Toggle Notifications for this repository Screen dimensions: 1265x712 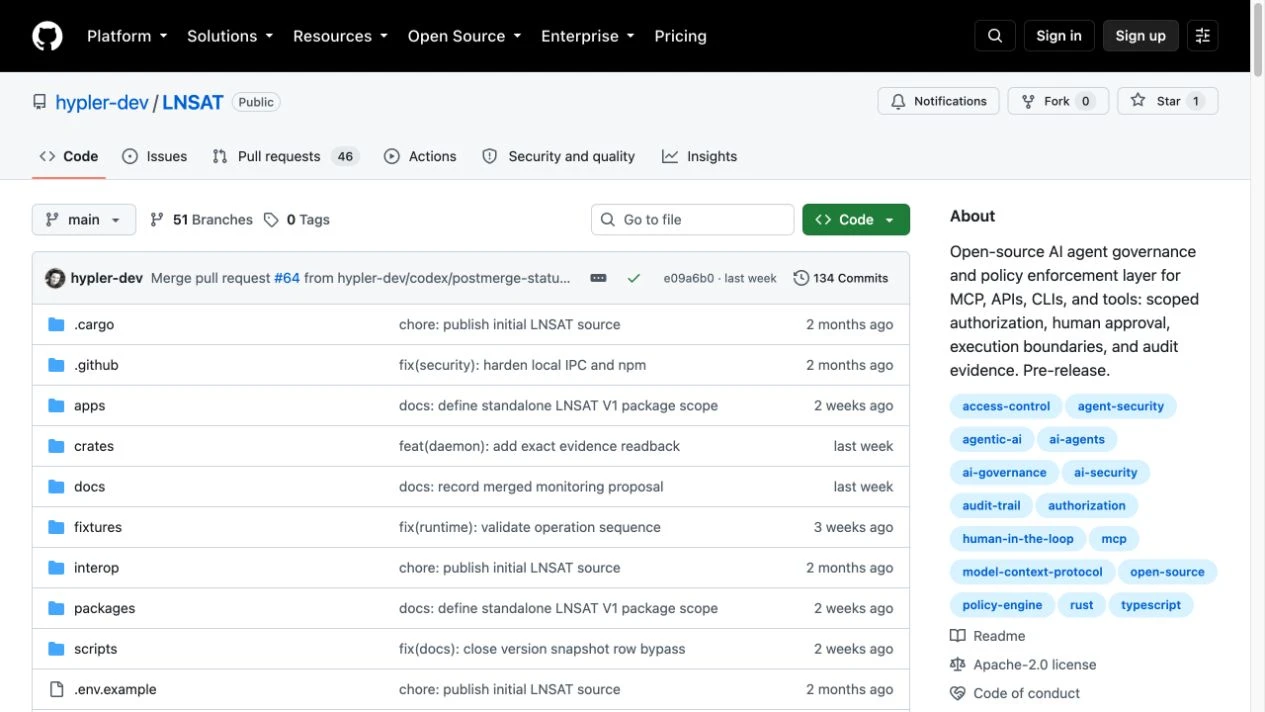(938, 101)
